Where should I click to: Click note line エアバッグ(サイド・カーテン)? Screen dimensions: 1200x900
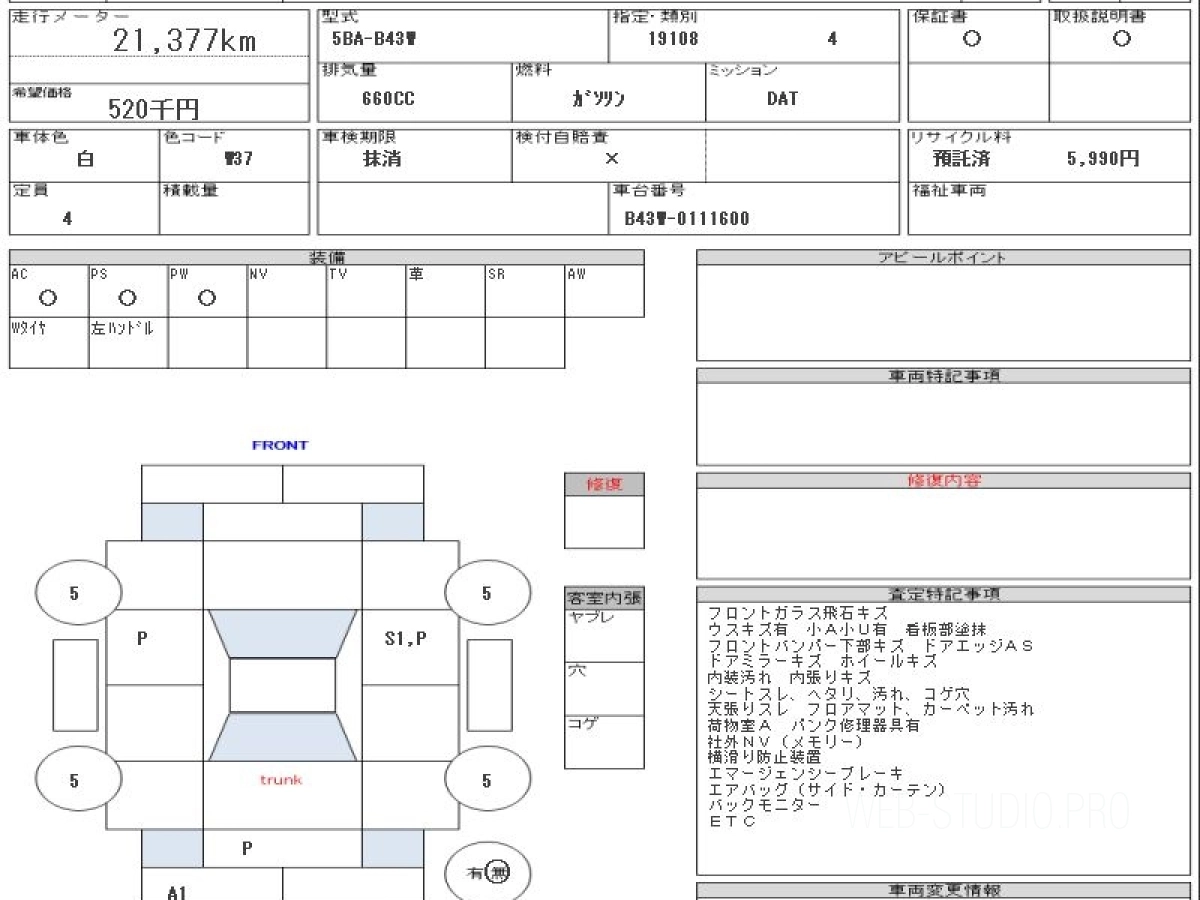[x=826, y=789]
